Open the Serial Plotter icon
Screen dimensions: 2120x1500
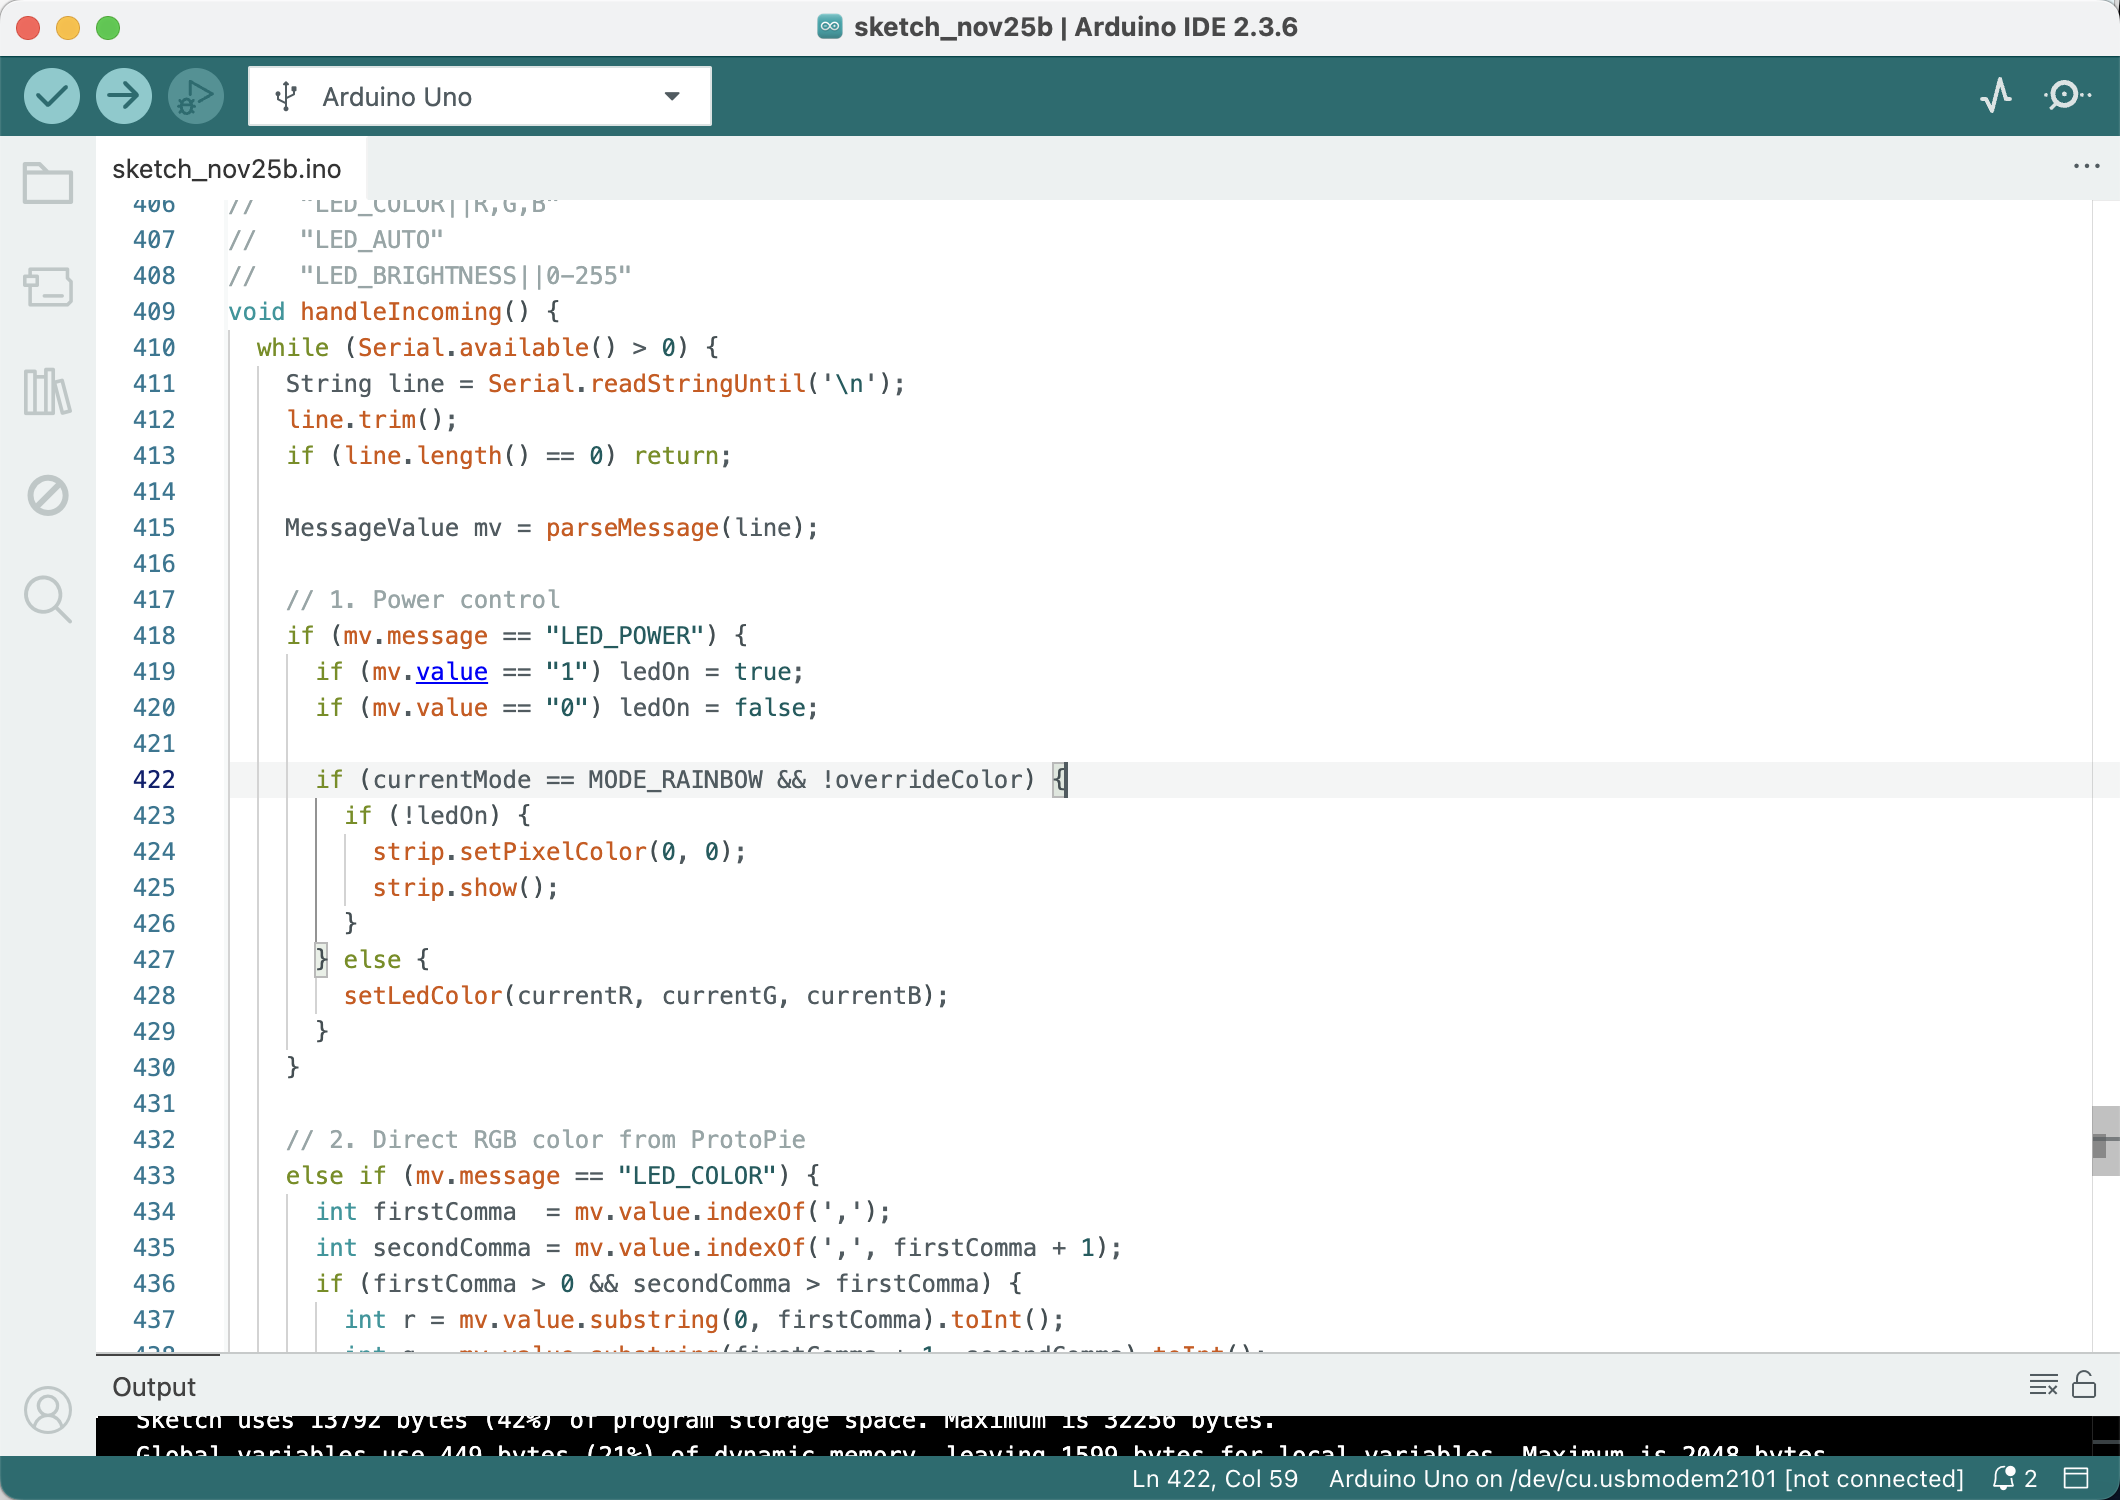click(1995, 95)
